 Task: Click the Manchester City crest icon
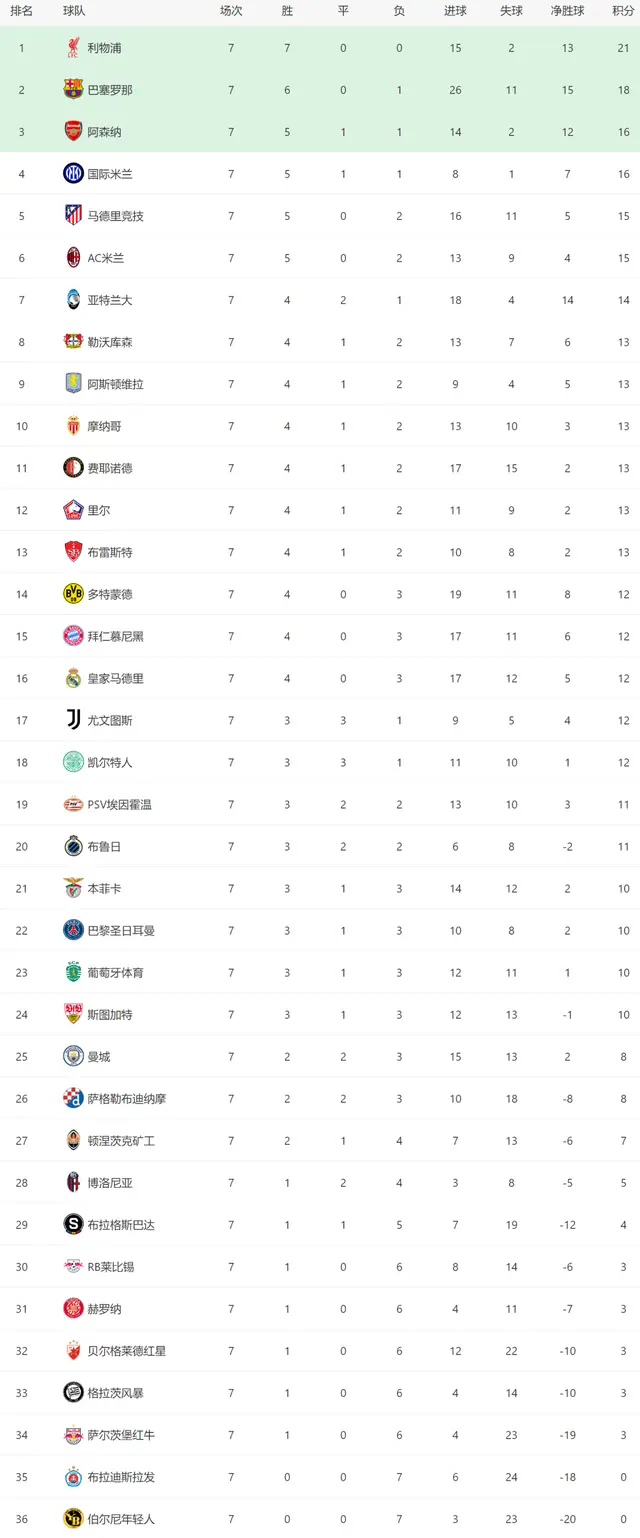(x=73, y=1056)
